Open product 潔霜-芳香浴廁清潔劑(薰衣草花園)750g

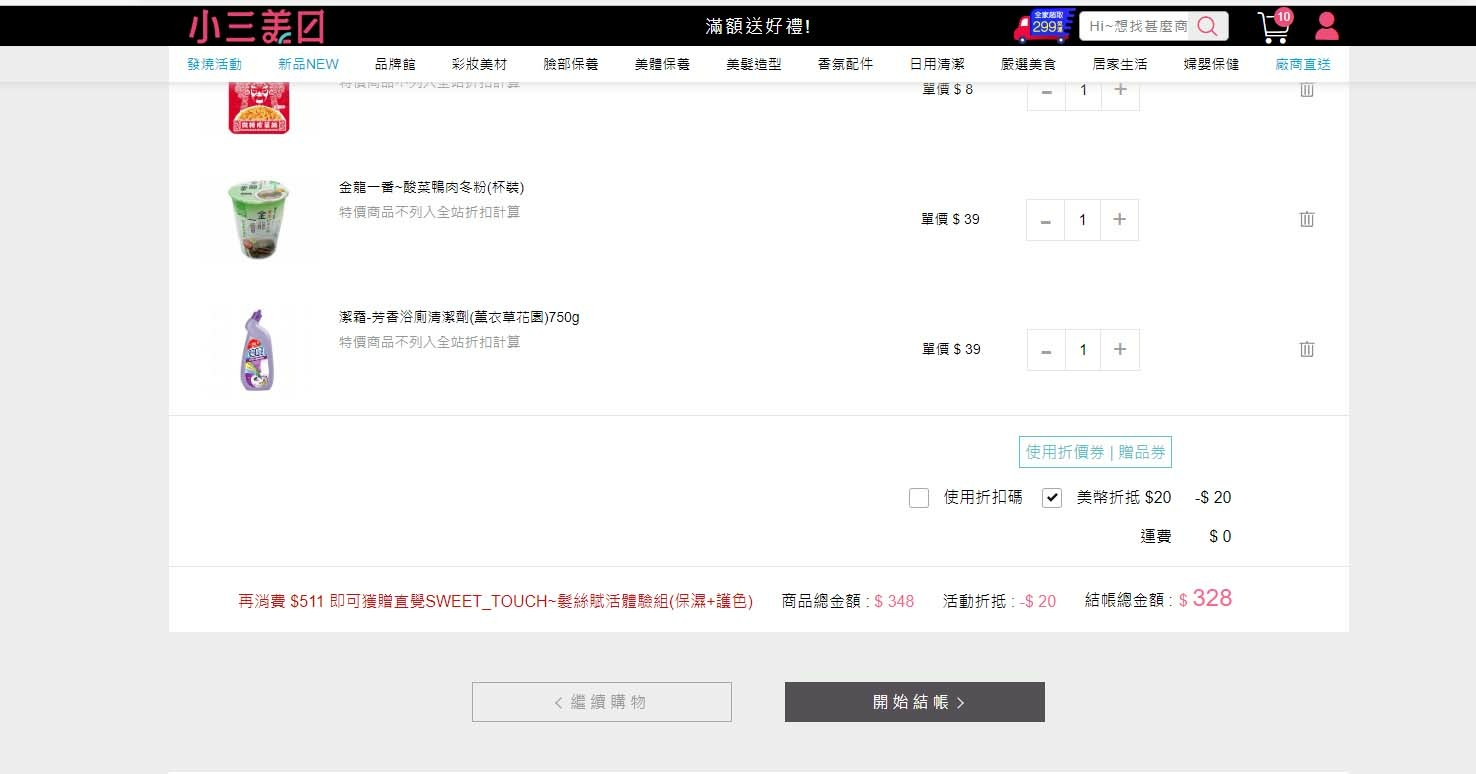(459, 317)
